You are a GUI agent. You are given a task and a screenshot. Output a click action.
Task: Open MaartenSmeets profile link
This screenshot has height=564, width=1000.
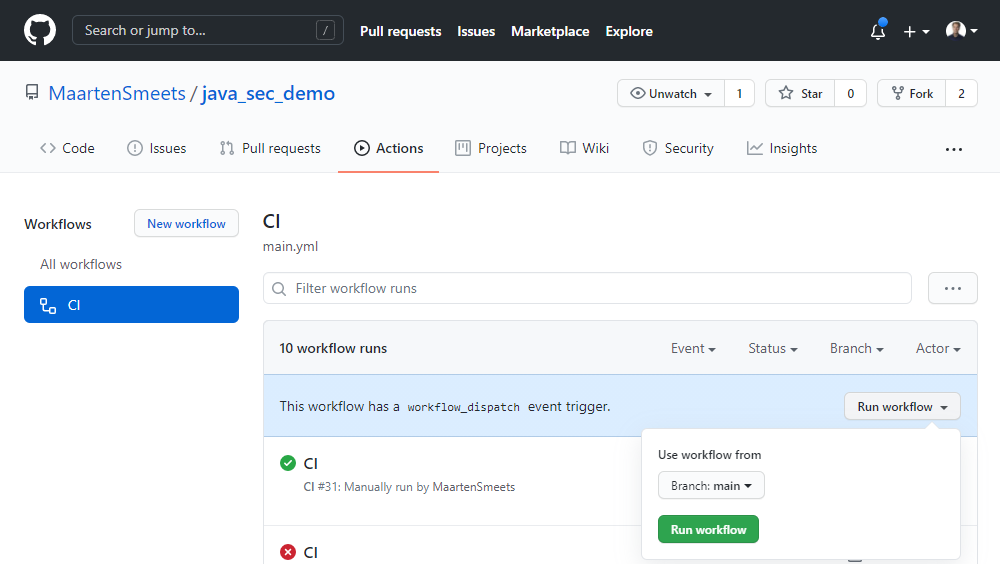(x=117, y=93)
